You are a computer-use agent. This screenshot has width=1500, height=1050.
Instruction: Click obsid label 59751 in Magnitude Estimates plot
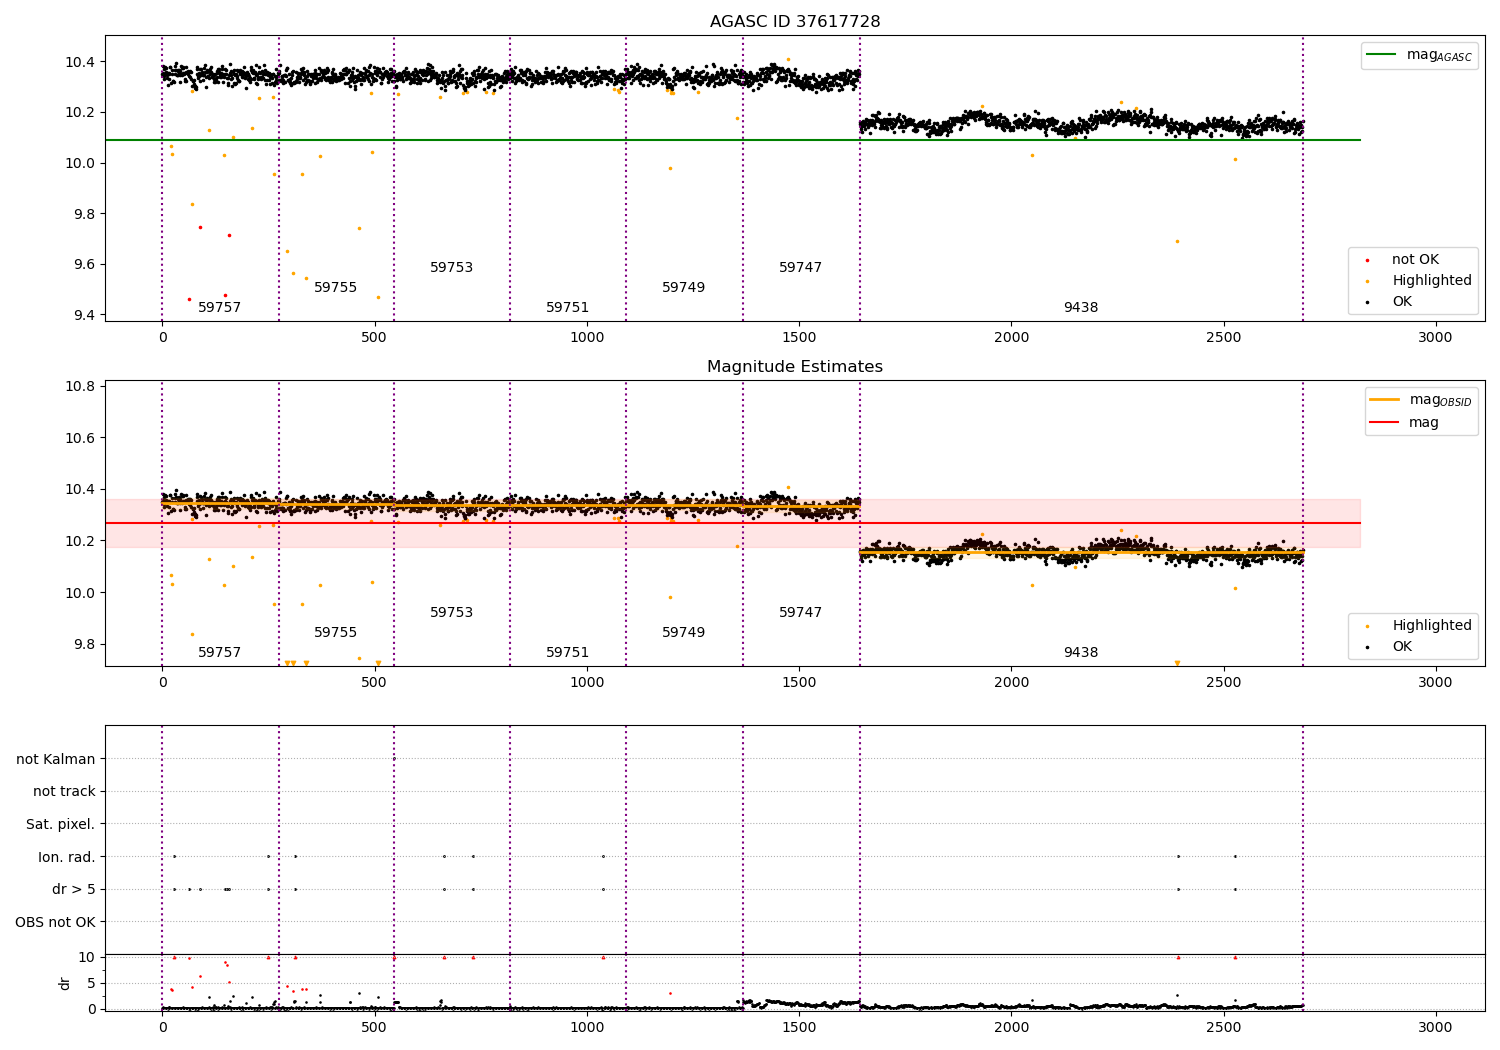click(x=567, y=653)
